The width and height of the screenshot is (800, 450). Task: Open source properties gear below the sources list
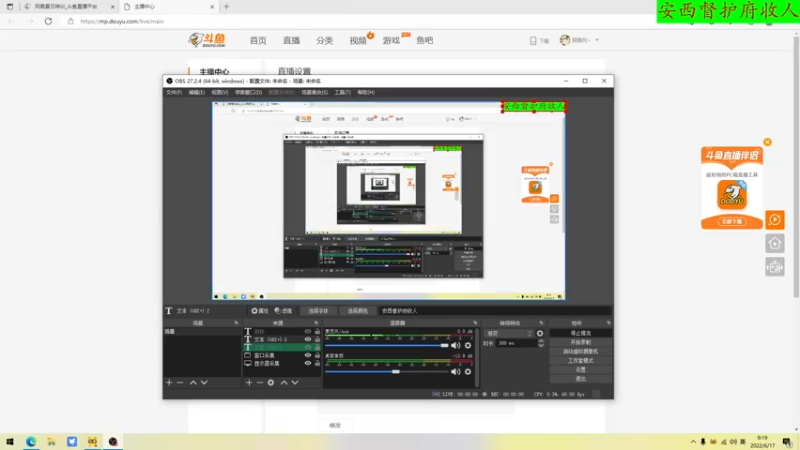coord(271,382)
